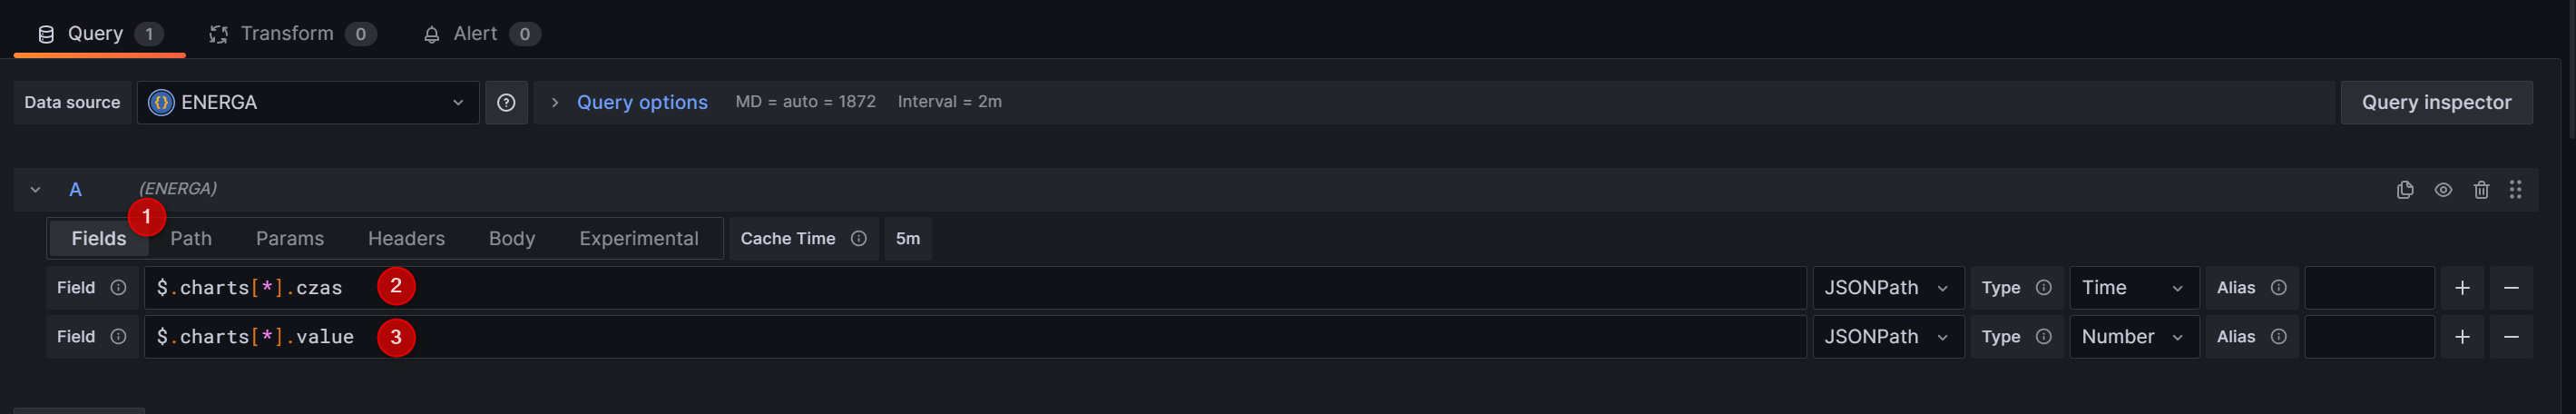Click the drag handle for query A
The height and width of the screenshot is (414, 2576).
coord(2515,190)
